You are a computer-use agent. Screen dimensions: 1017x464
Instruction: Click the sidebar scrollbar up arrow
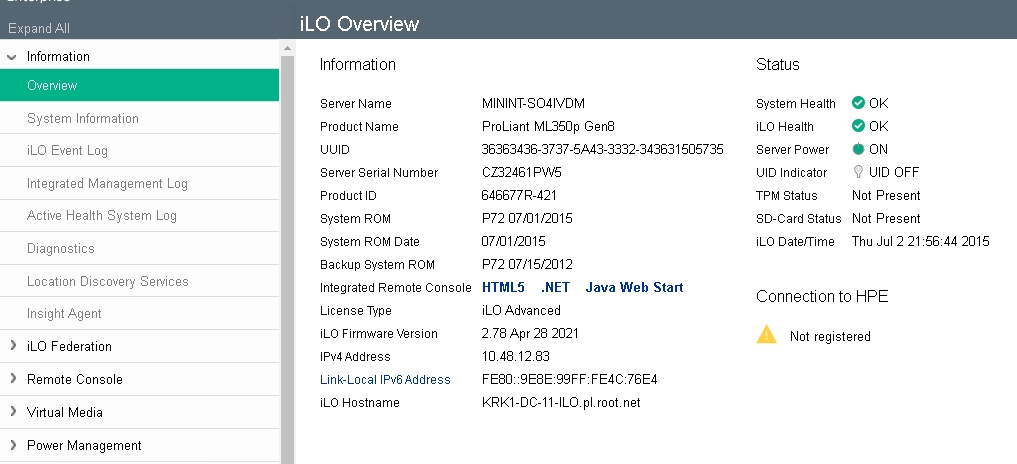pyautogui.click(x=287, y=48)
